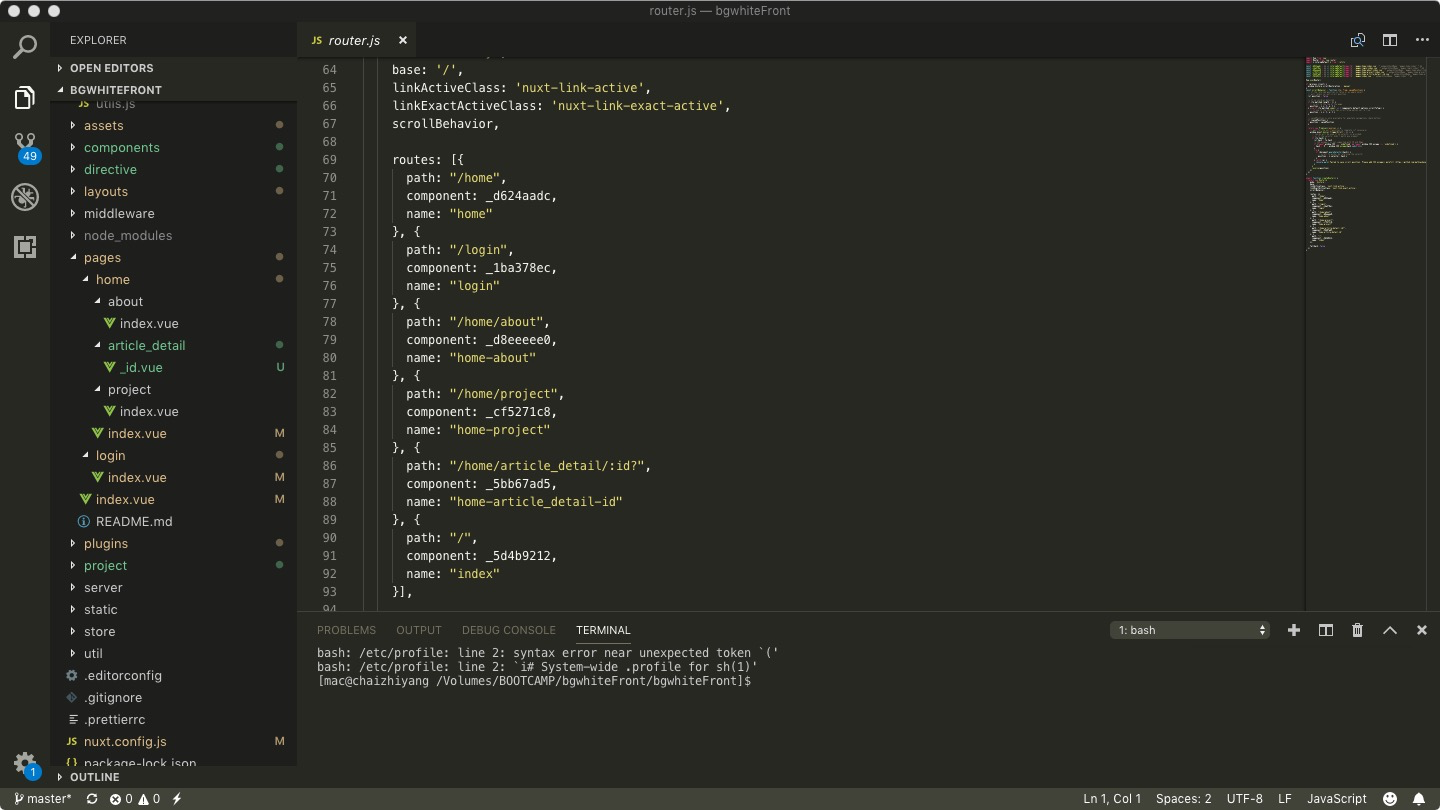1440x810 pixels.
Task: Open README.md file
Action: click(x=174, y=521)
